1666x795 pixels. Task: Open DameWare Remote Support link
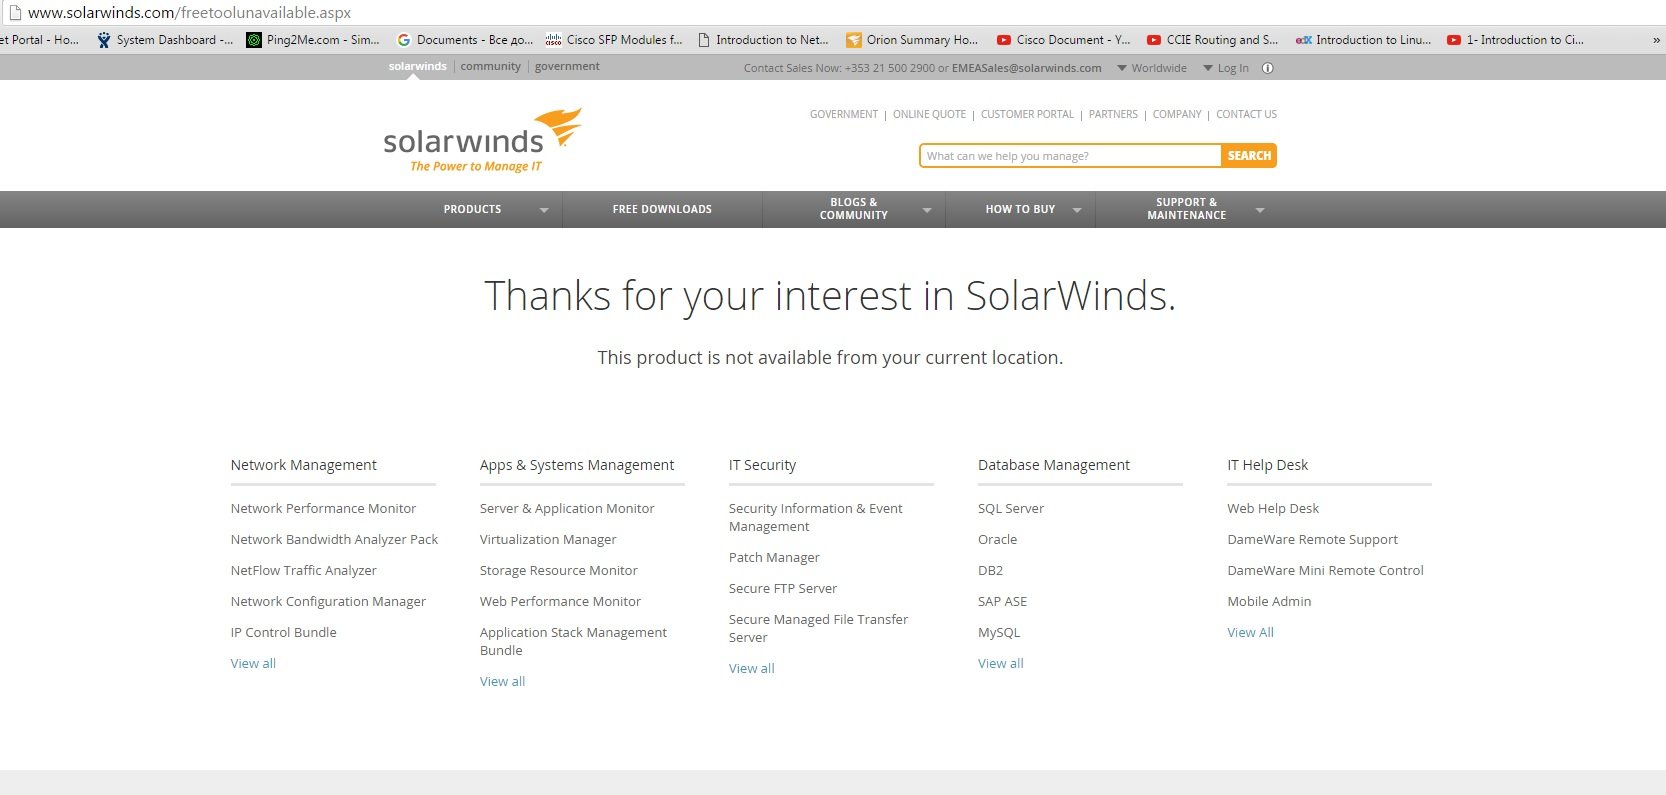click(1312, 539)
